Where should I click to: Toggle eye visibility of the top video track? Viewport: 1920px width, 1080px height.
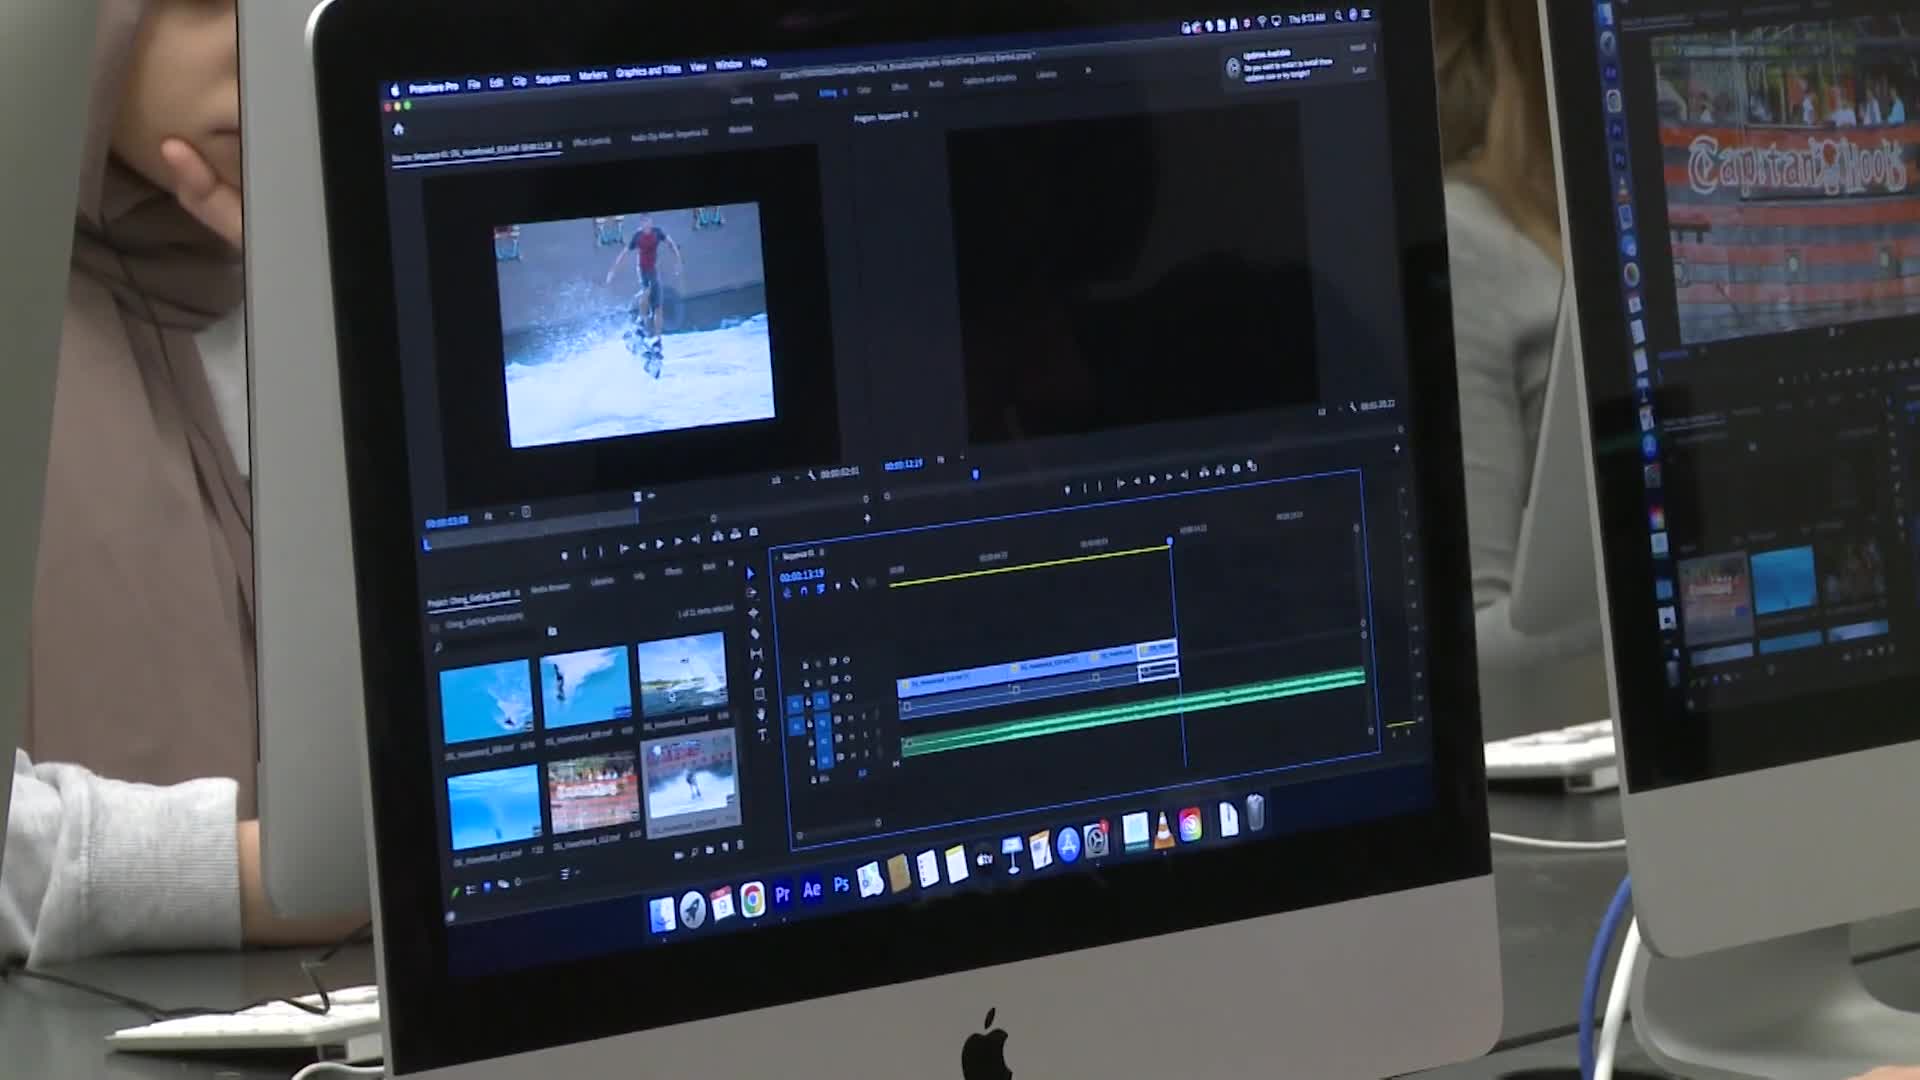[x=846, y=660]
